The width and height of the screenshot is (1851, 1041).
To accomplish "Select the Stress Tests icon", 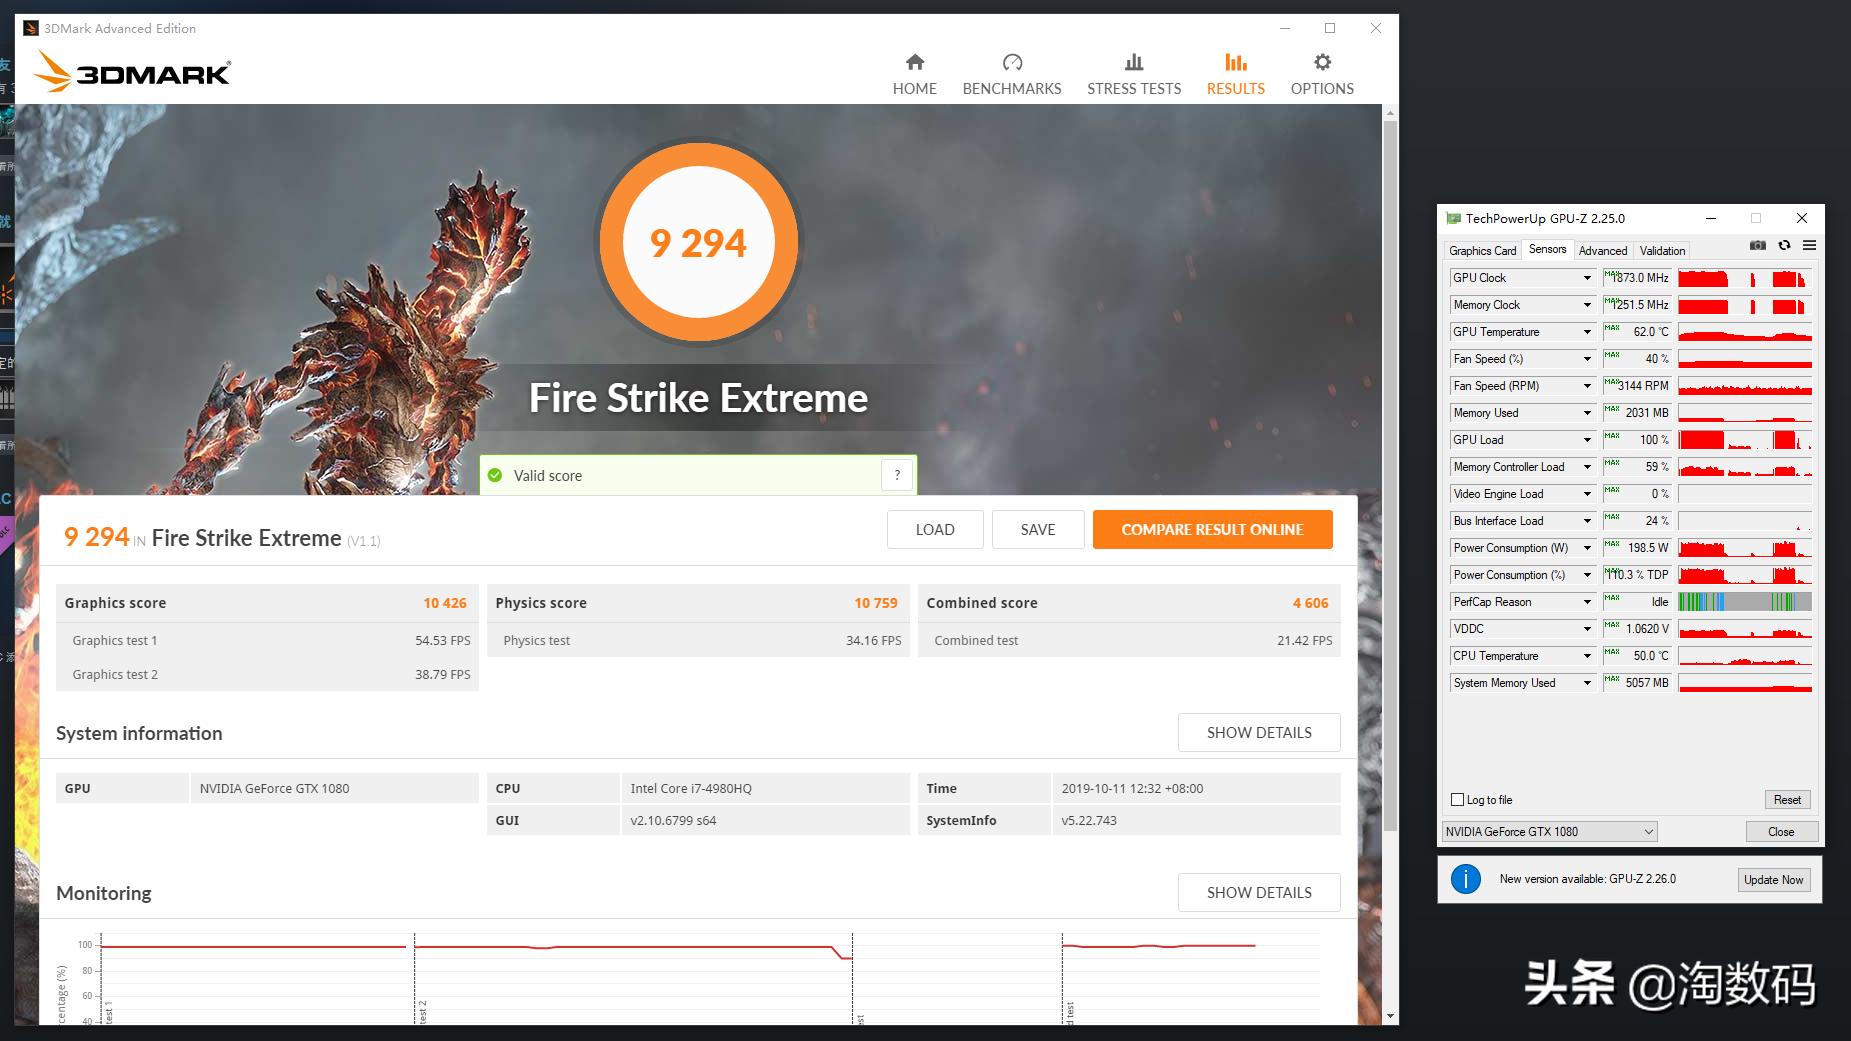I will (1133, 62).
